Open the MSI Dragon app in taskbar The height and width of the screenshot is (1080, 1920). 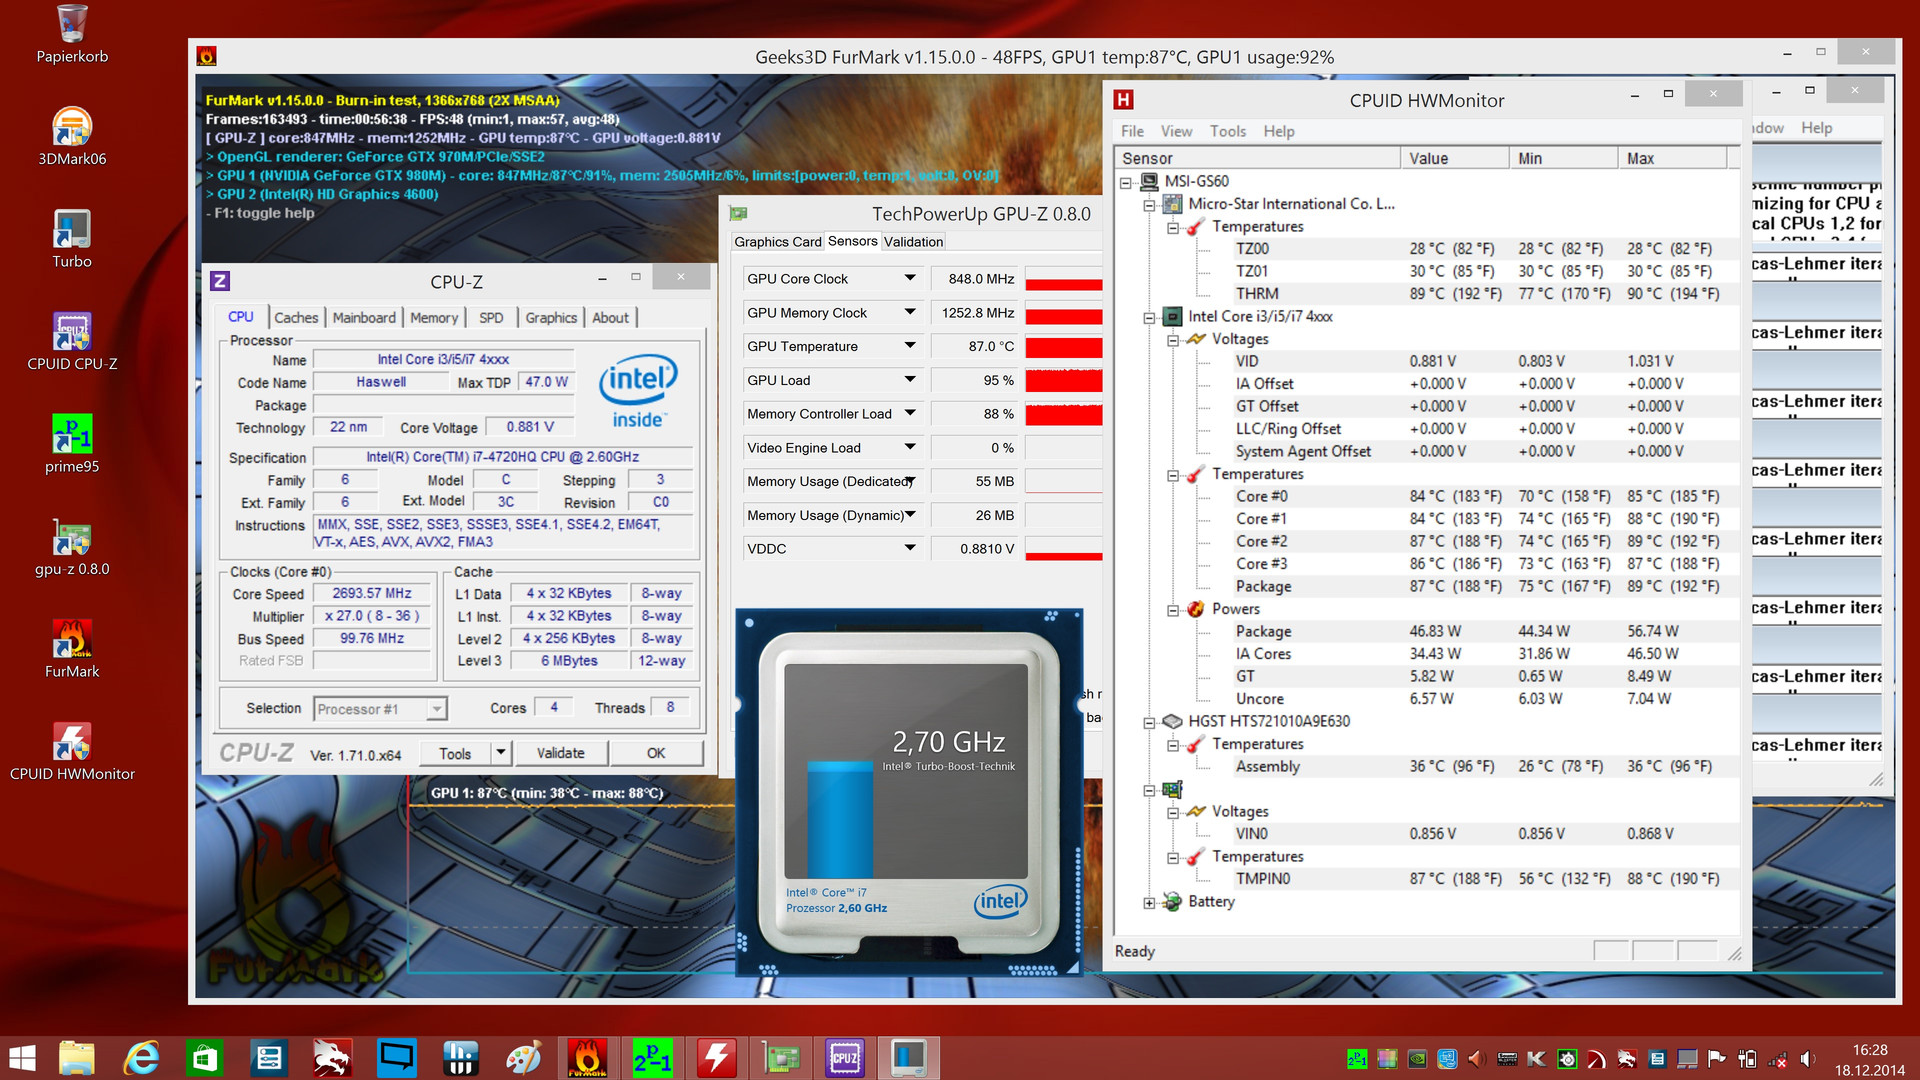tap(332, 1058)
